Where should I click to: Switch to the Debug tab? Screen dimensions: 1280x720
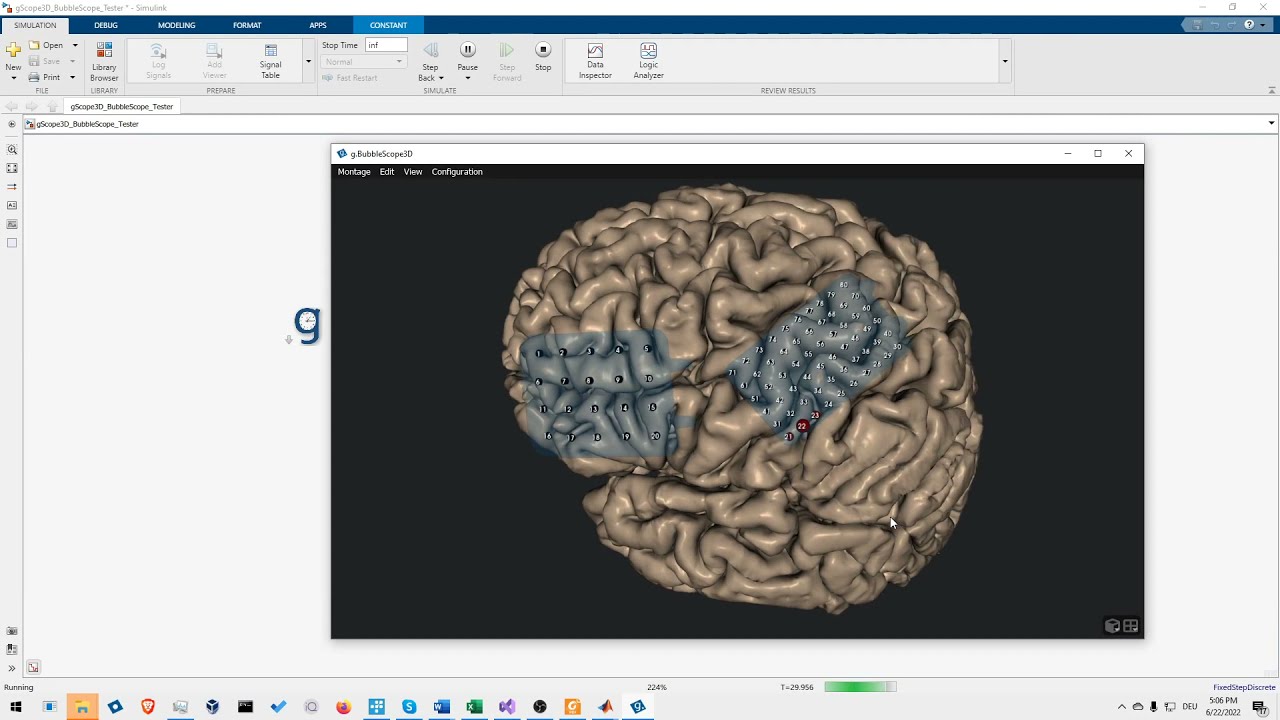105,25
